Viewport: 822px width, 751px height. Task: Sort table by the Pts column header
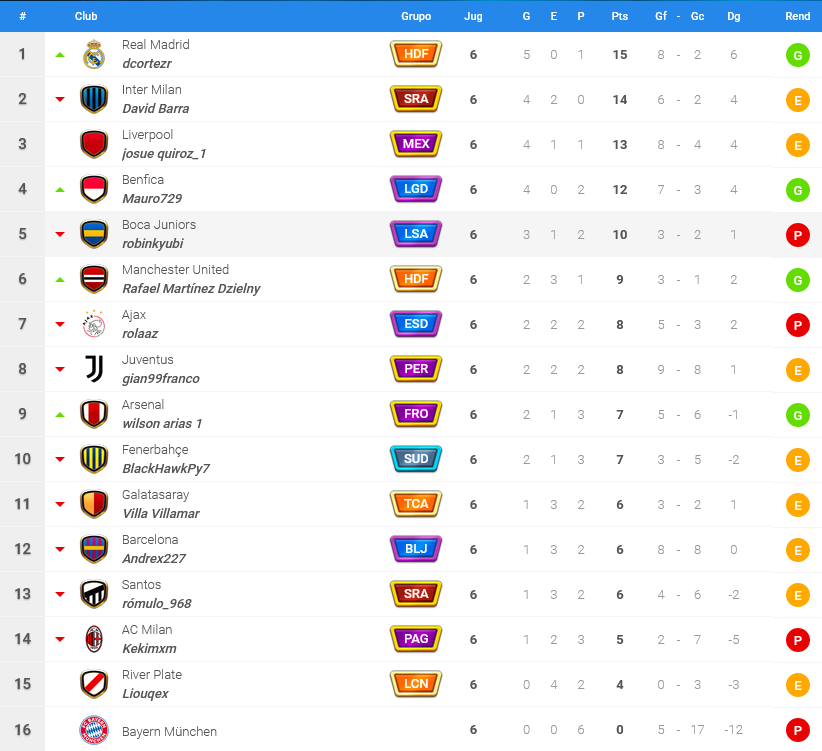click(x=620, y=16)
